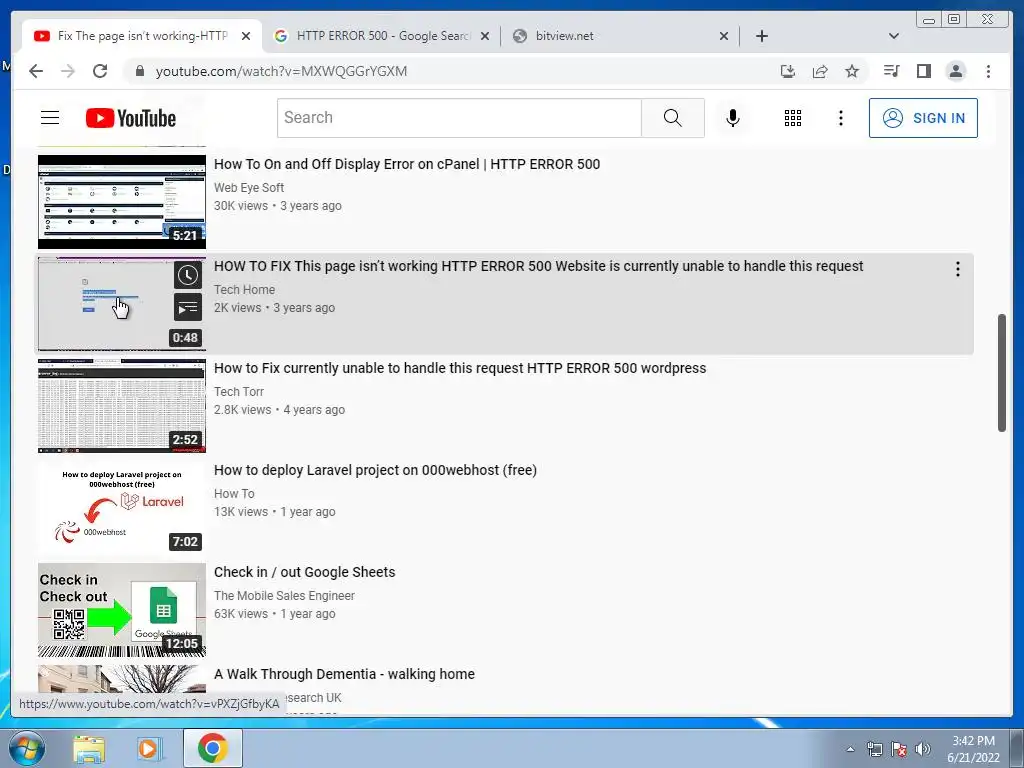Open Tech Home channel name
The width and height of the screenshot is (1024, 768).
244,289
